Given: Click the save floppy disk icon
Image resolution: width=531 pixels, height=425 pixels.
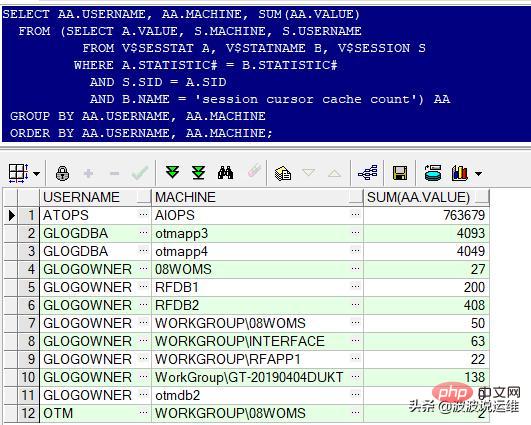Looking at the screenshot, I should coord(400,173).
